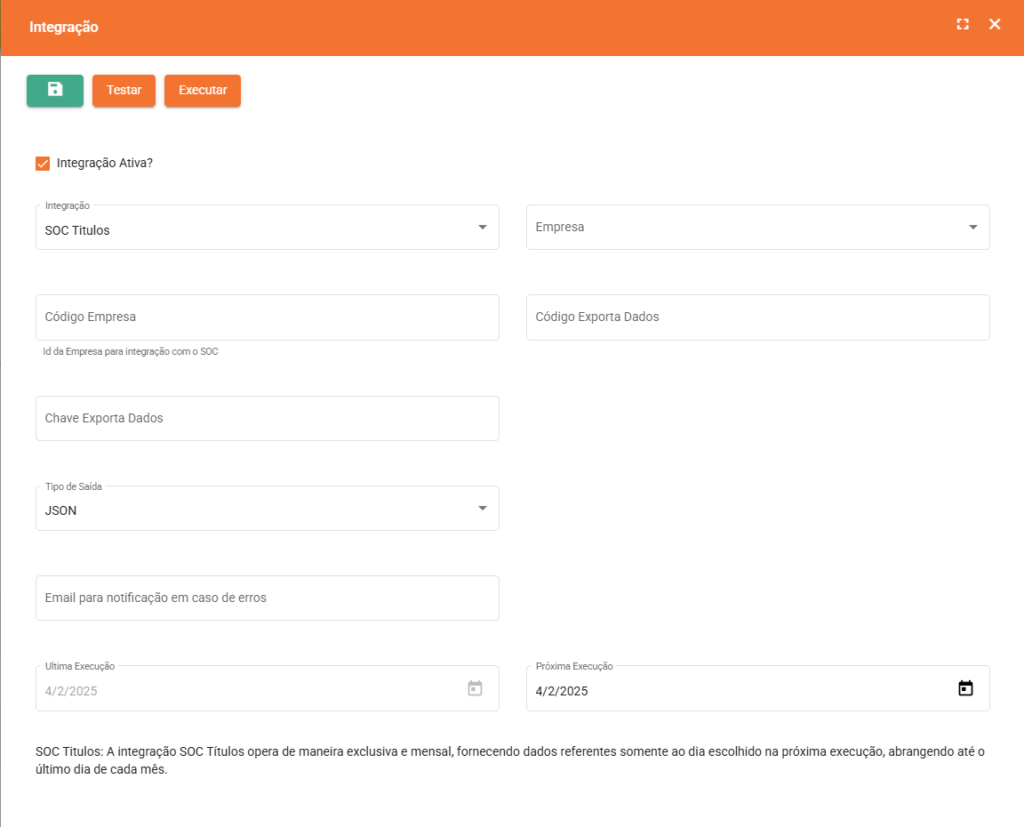
Task: Click the selected value SOC Títulos
Action: point(78,231)
